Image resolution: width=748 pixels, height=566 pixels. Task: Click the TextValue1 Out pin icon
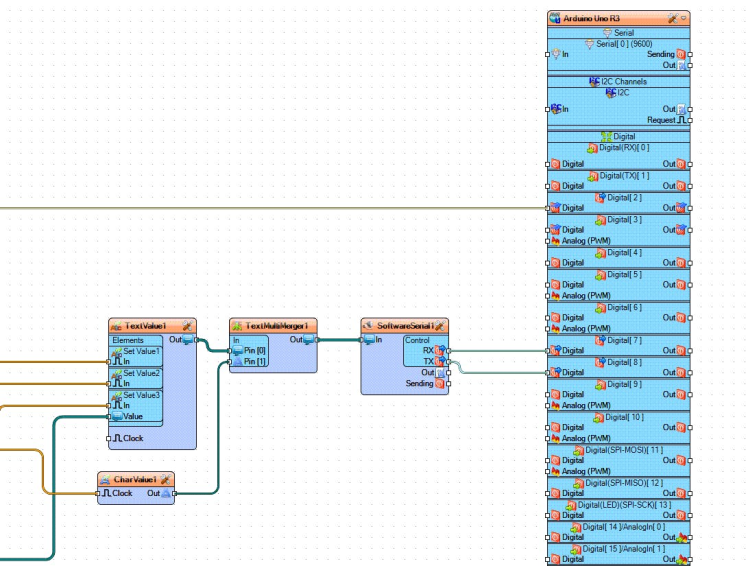(189, 341)
